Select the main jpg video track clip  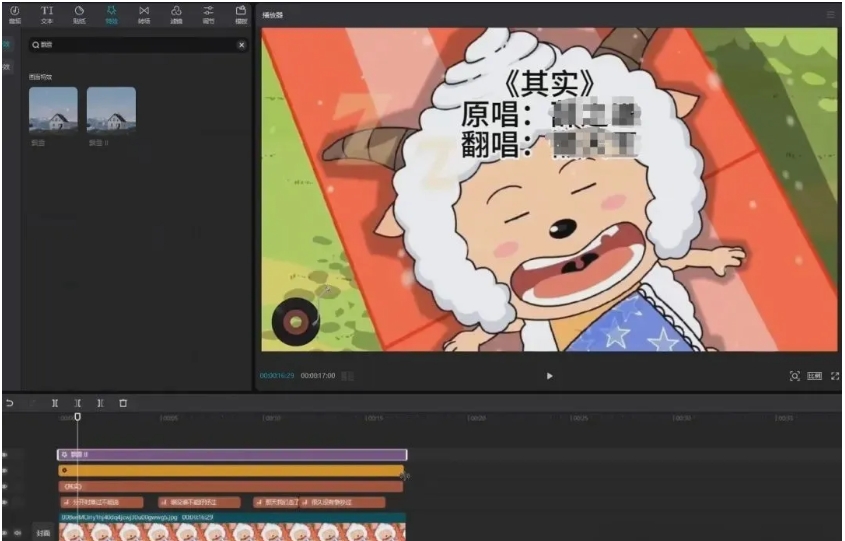(232, 528)
